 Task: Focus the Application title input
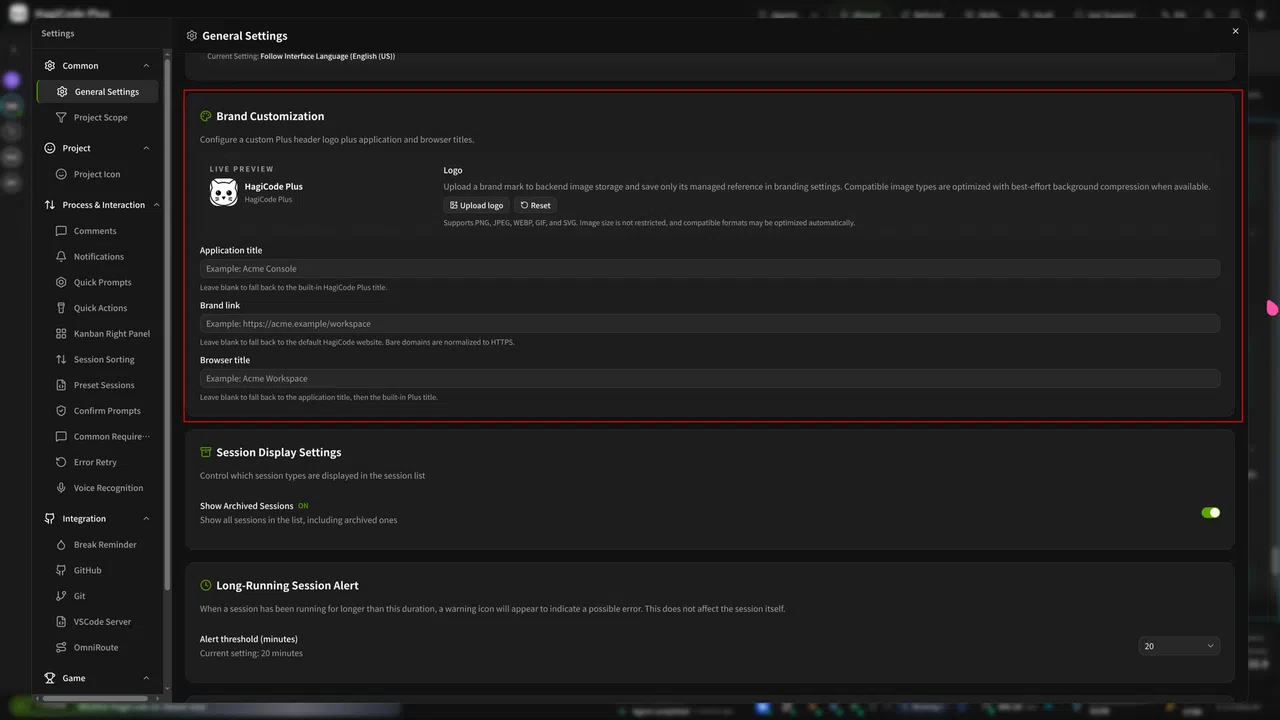click(709, 268)
